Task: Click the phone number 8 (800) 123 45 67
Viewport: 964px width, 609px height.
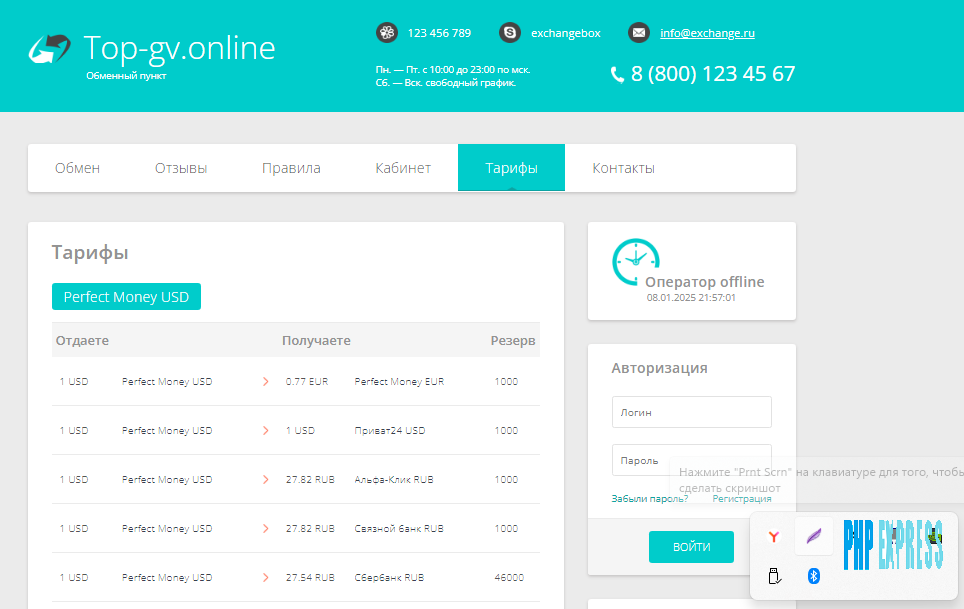Action: pyautogui.click(x=713, y=74)
